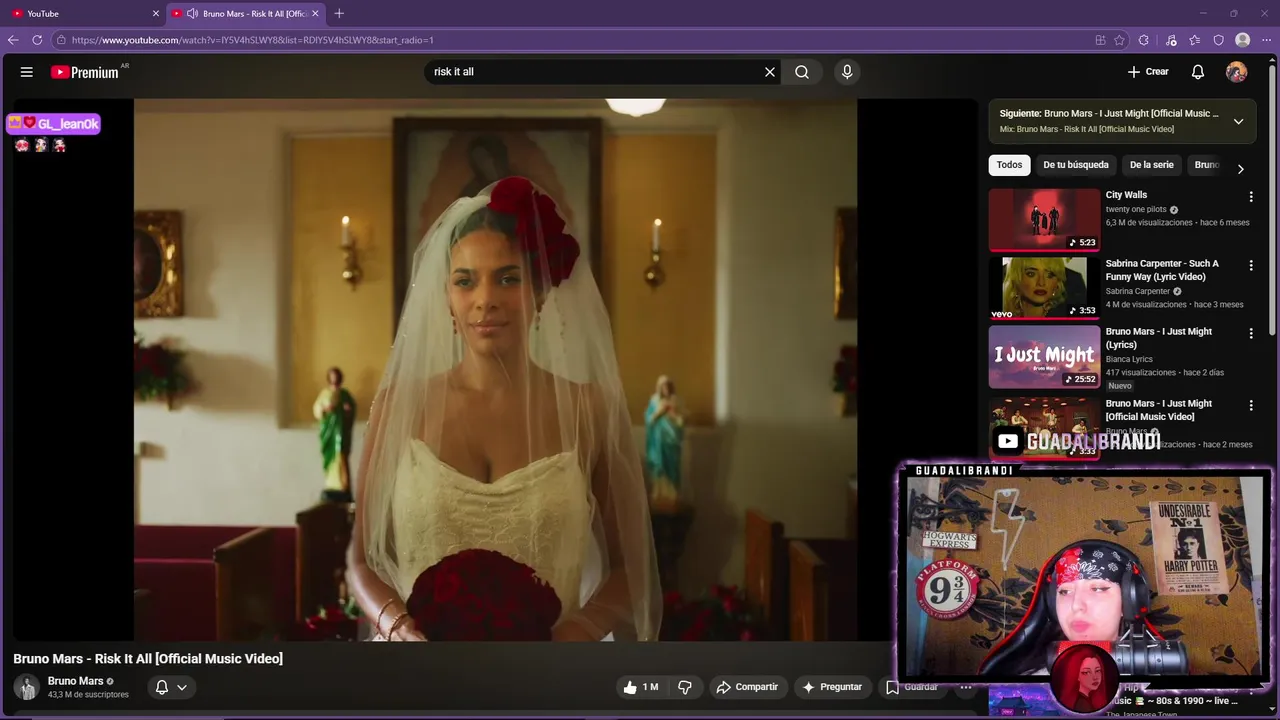Open the browser profile avatar
1280x720 pixels.
(x=1243, y=40)
